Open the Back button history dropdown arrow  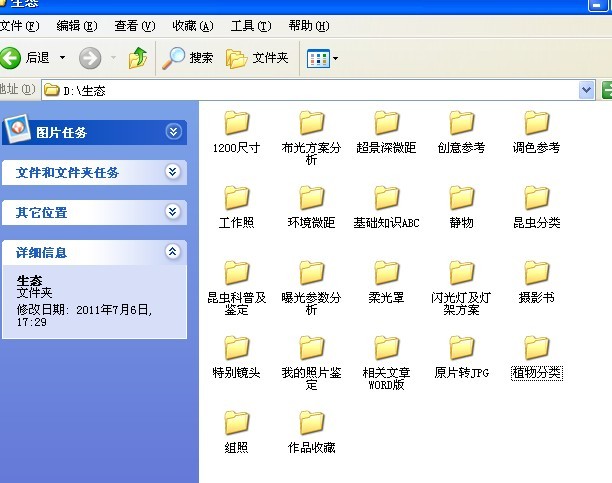pyautogui.click(x=62, y=58)
